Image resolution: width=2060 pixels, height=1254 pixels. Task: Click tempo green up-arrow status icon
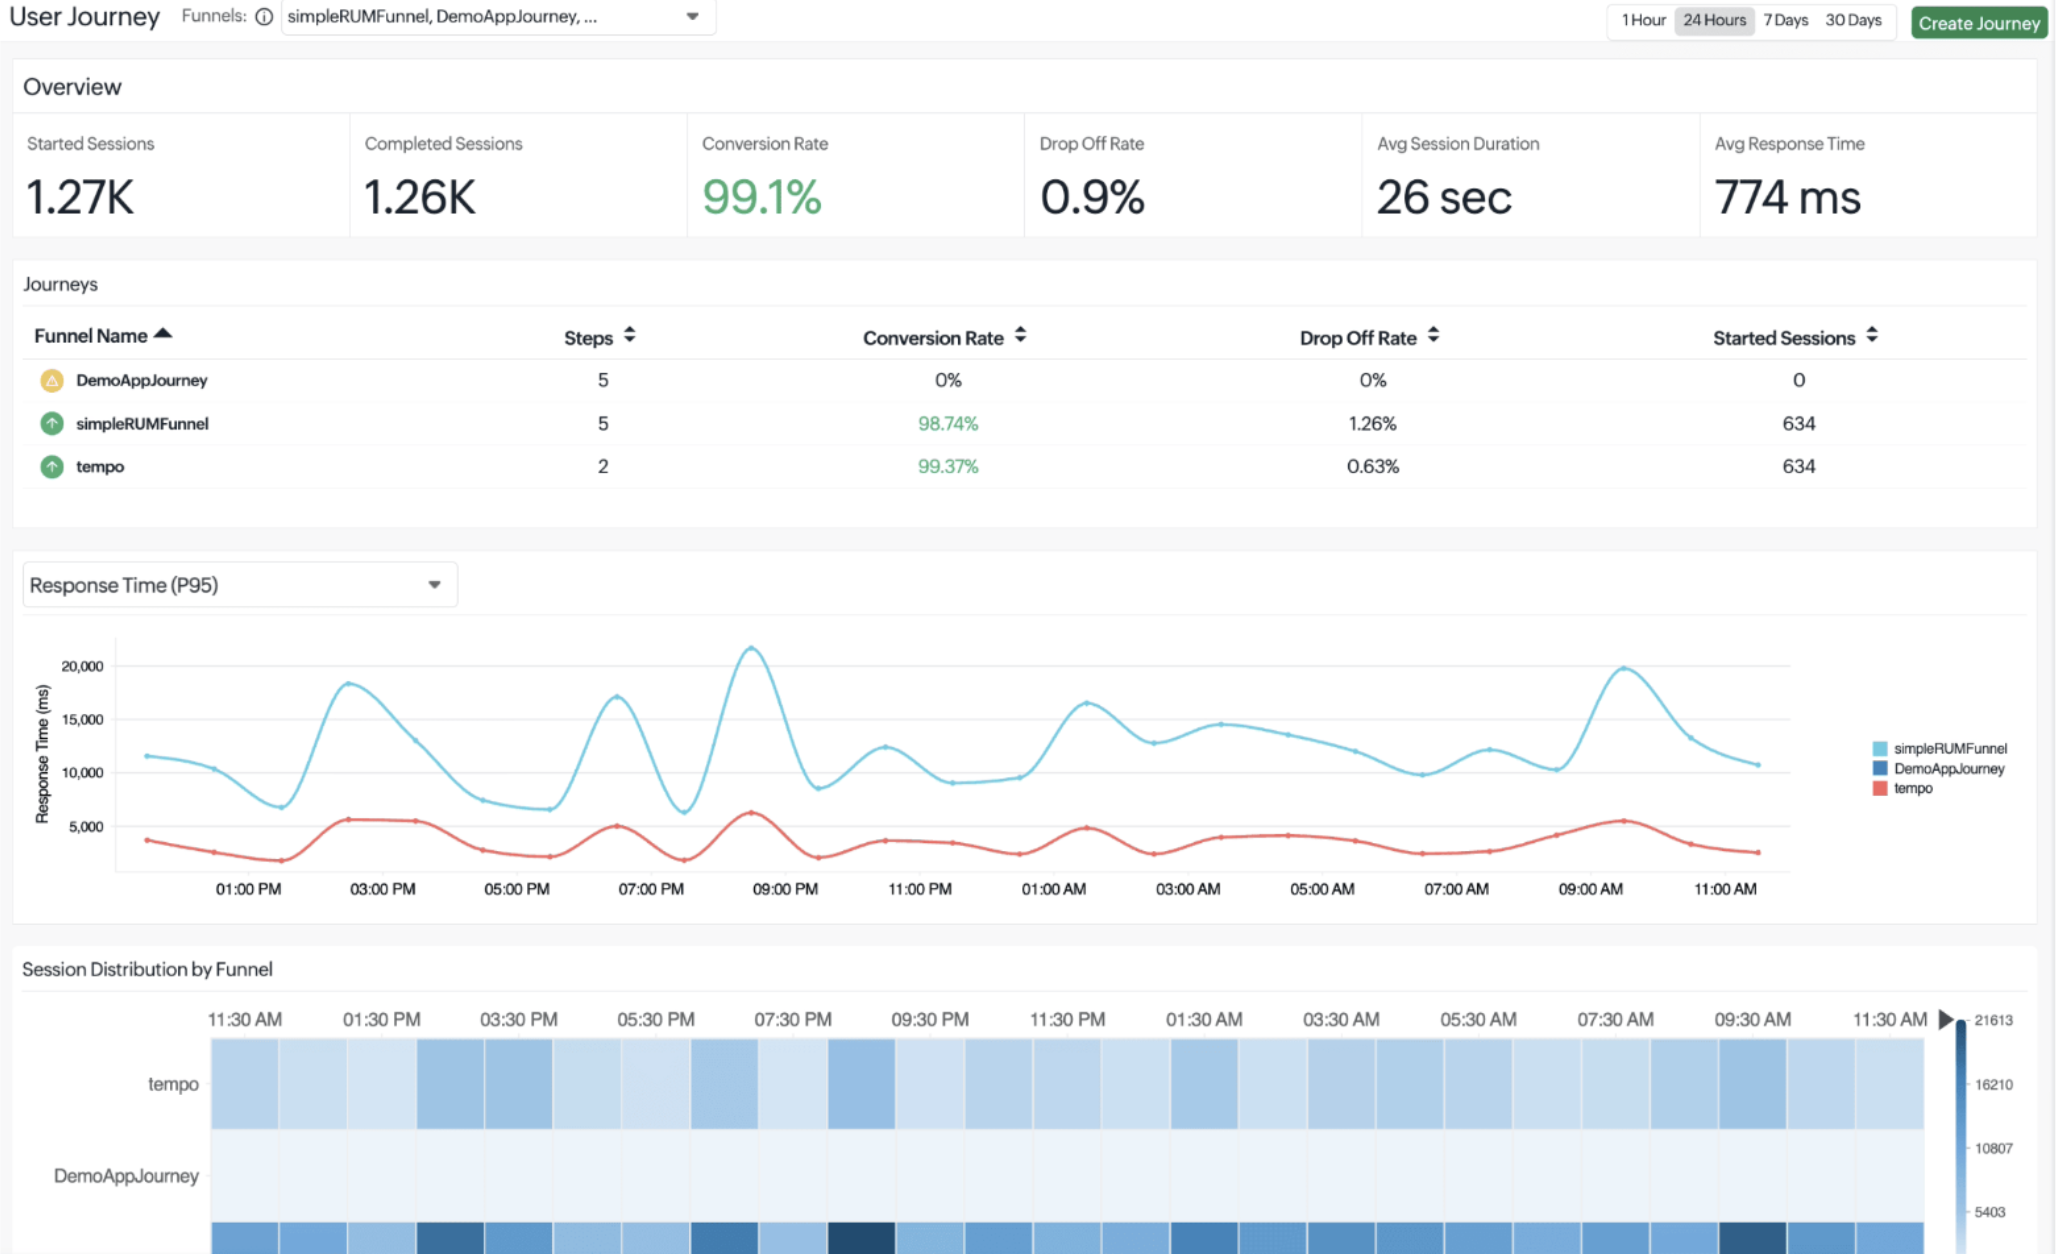coord(52,466)
